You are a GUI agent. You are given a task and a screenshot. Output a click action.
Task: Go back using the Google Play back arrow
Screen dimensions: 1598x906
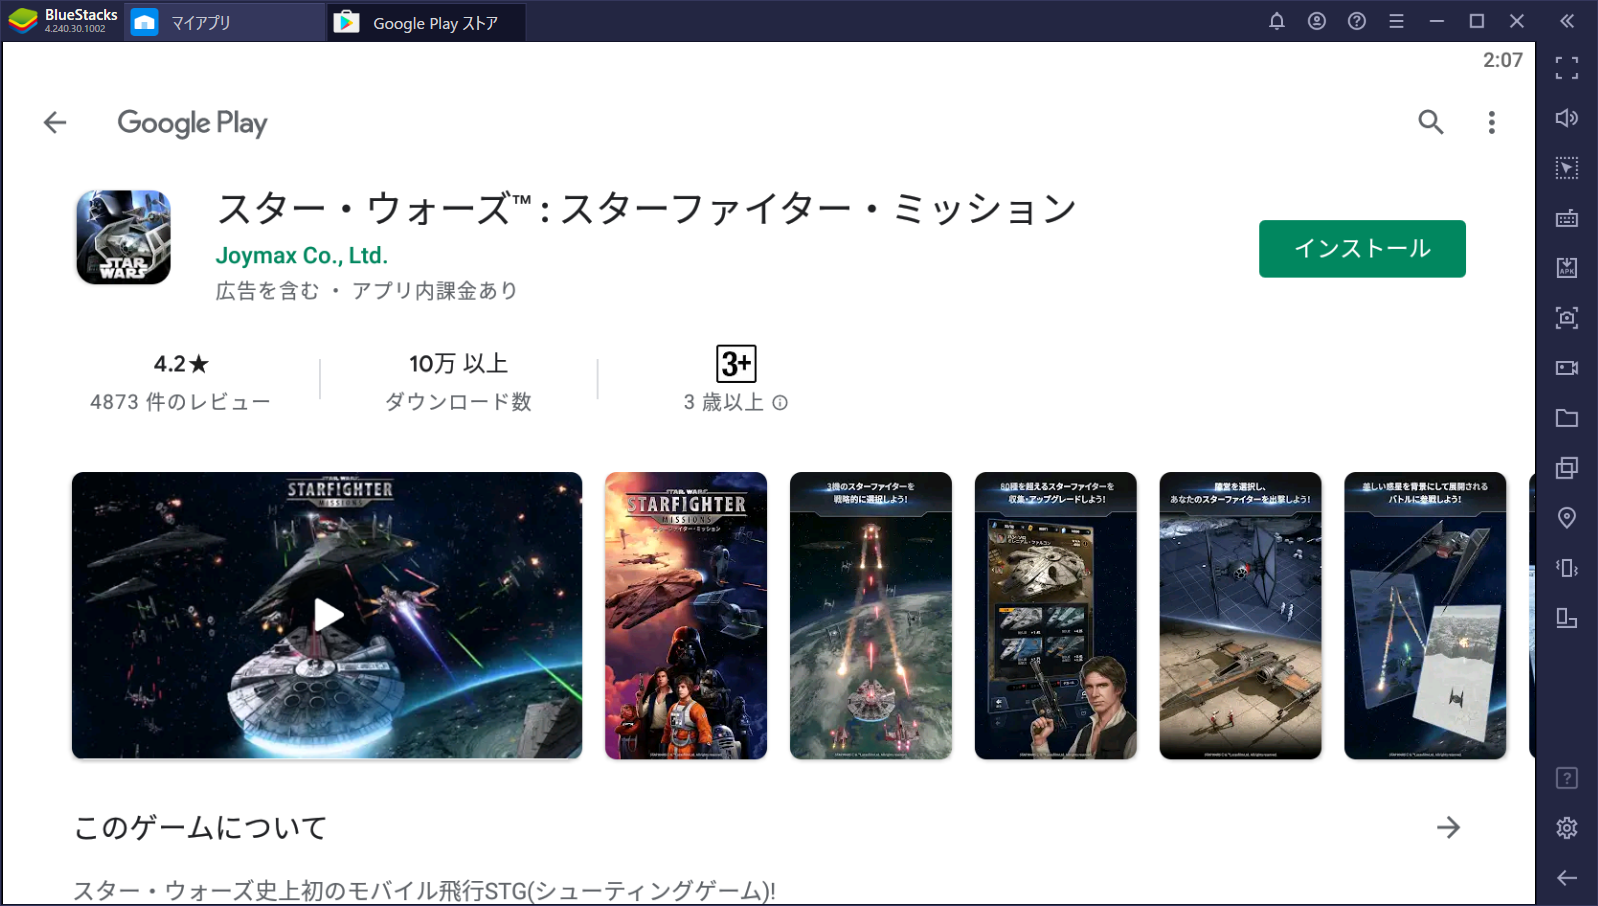pos(55,122)
